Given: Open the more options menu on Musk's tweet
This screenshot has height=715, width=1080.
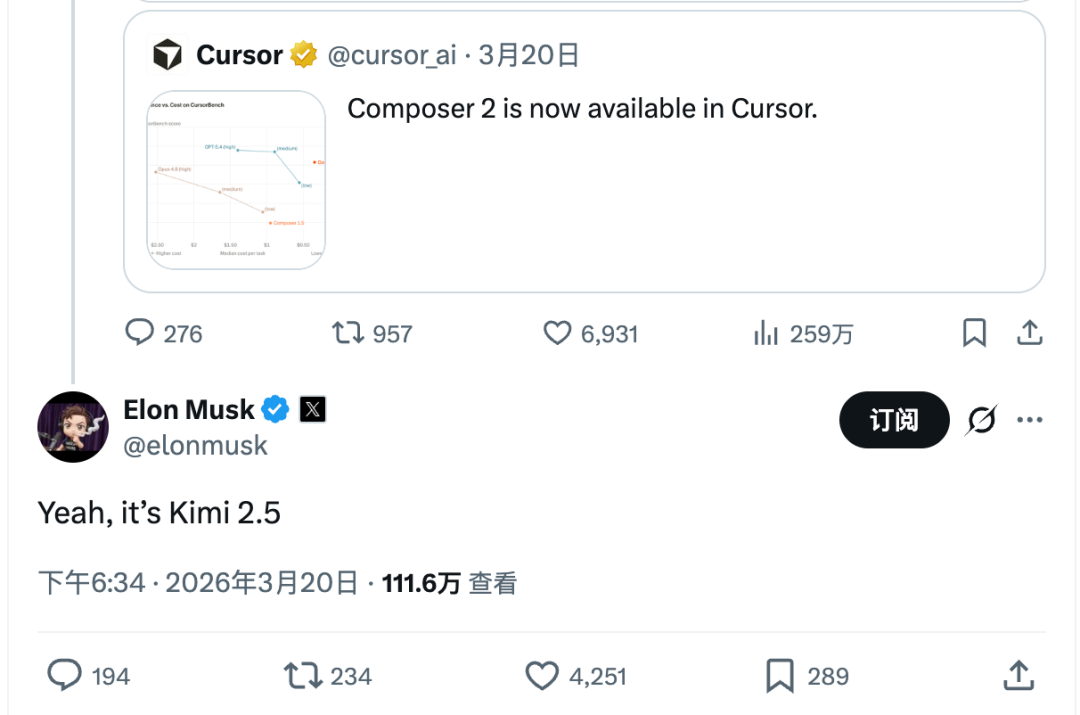Looking at the screenshot, I should pyautogui.click(x=1029, y=421).
